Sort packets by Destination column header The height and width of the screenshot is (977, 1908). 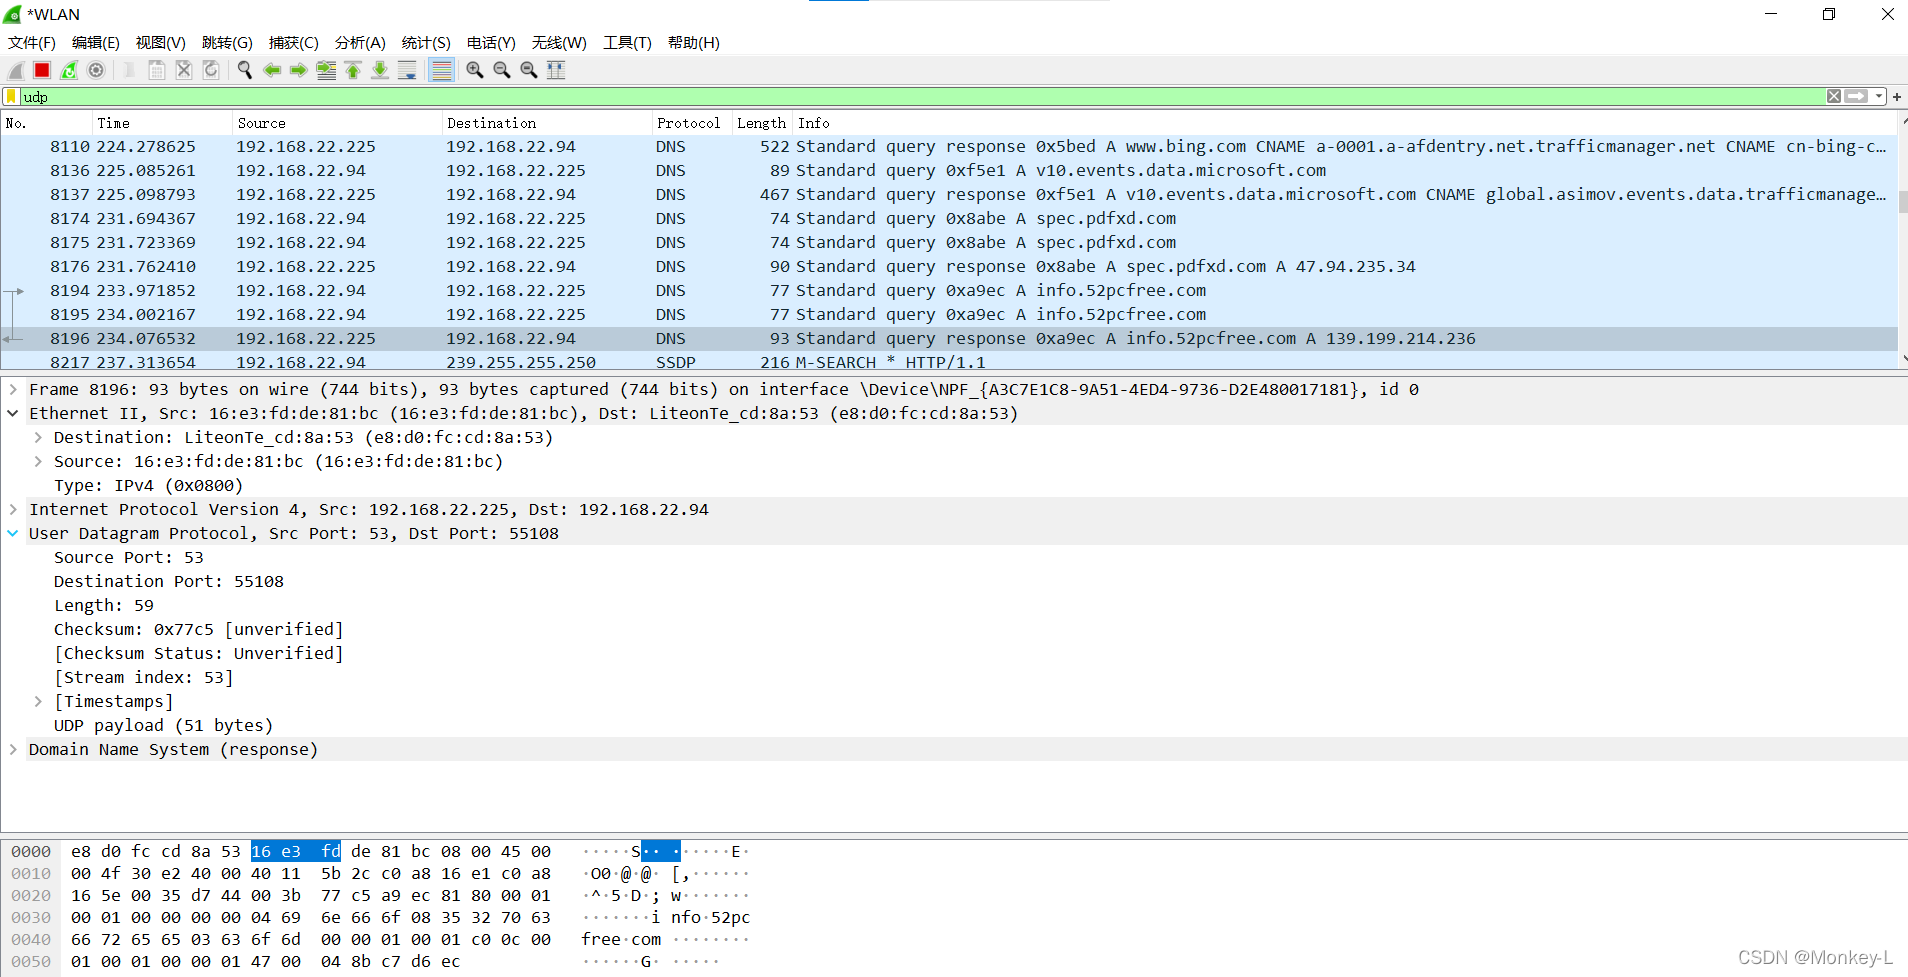(x=547, y=123)
